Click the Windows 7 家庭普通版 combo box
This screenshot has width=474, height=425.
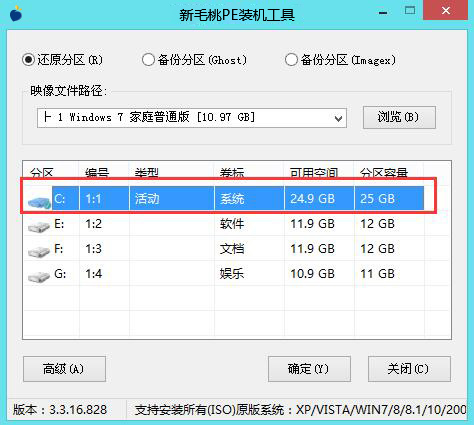[192, 118]
